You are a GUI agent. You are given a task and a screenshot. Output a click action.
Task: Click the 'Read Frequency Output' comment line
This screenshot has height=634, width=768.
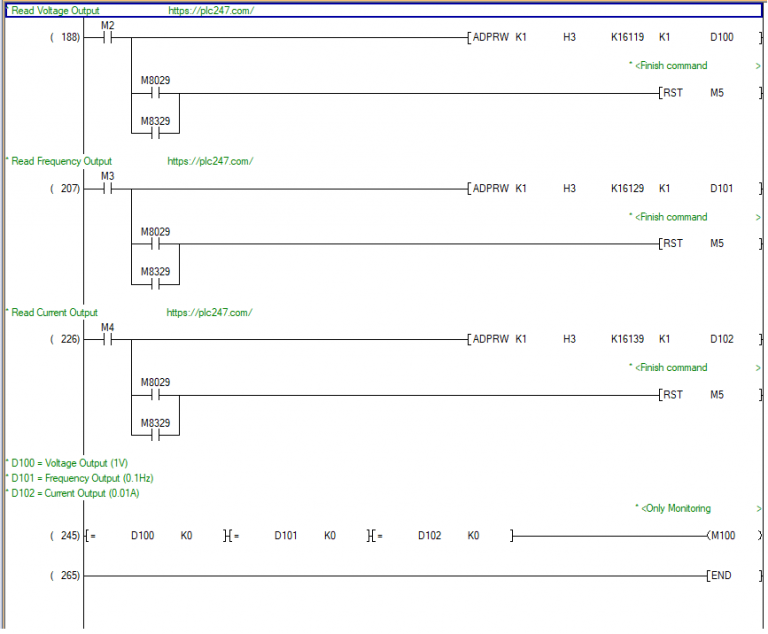tap(130, 161)
